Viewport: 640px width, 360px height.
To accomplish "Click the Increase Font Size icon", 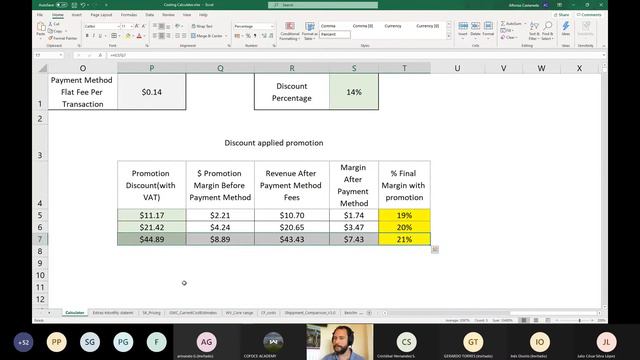I will 137,26.
